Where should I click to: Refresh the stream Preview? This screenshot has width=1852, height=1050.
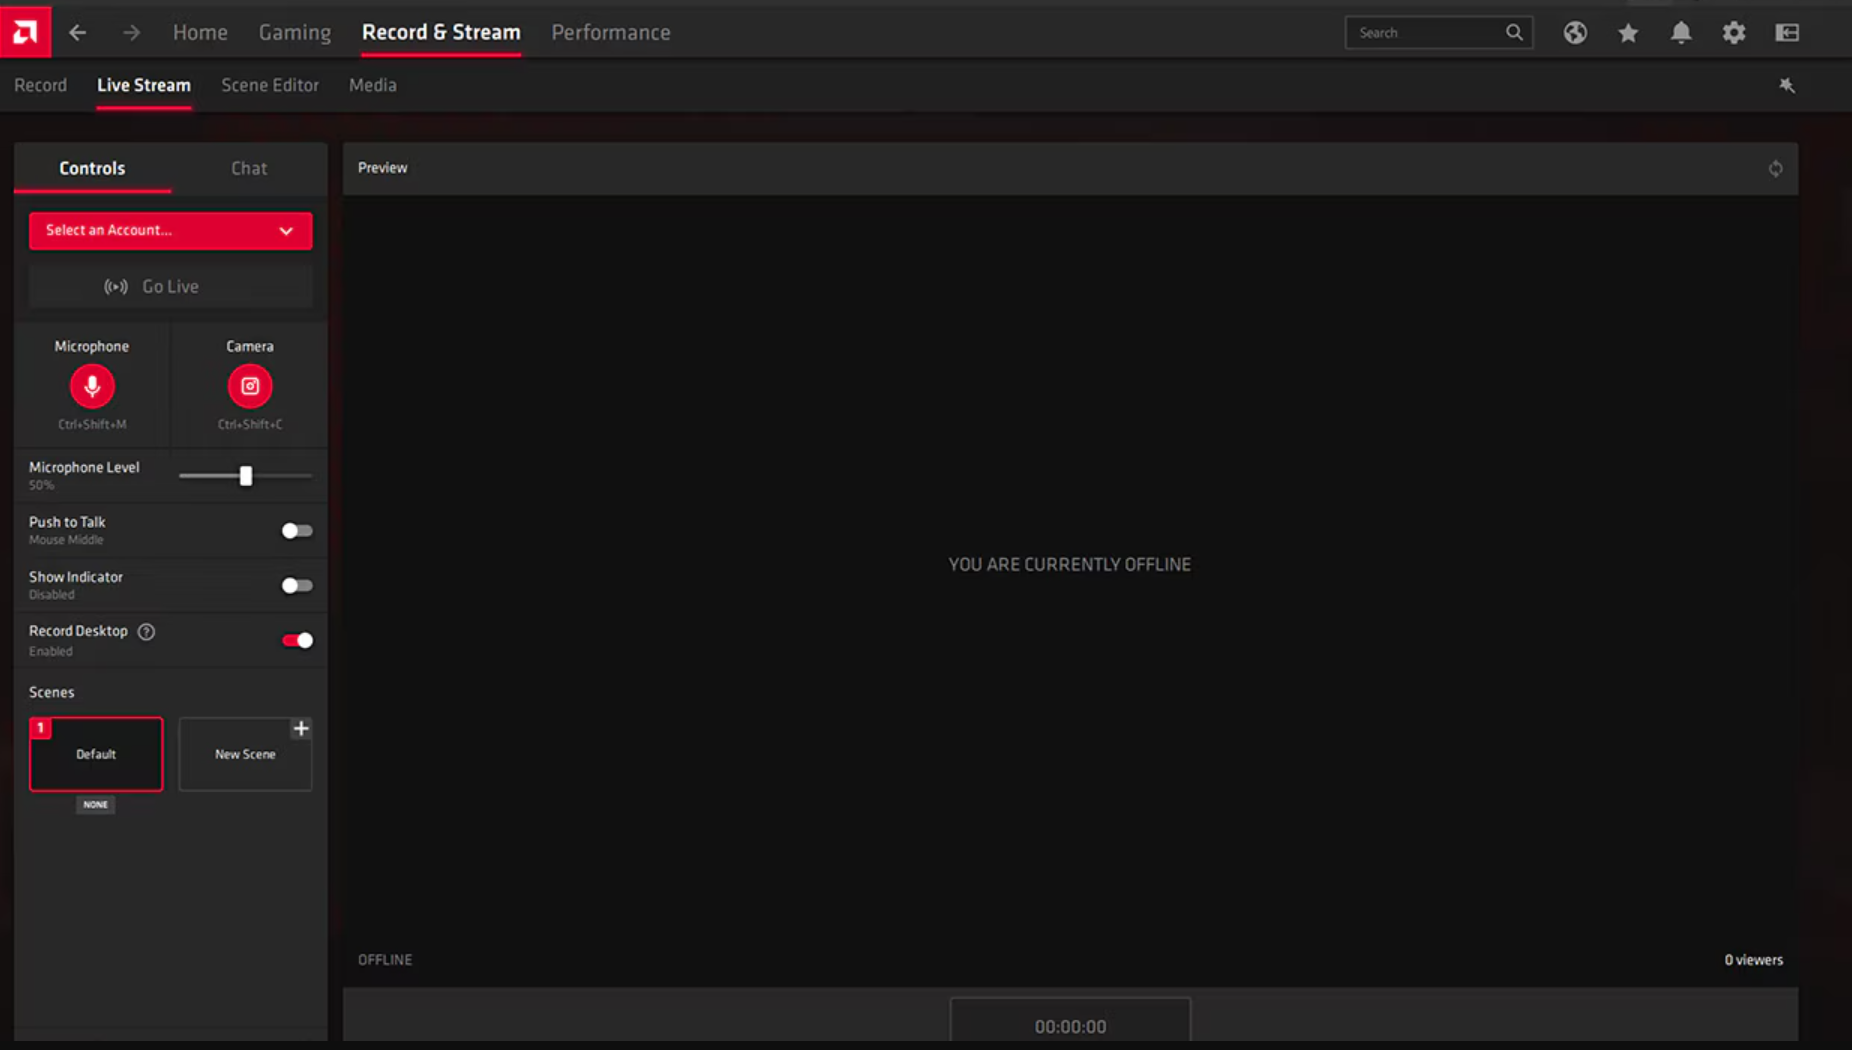(x=1775, y=168)
